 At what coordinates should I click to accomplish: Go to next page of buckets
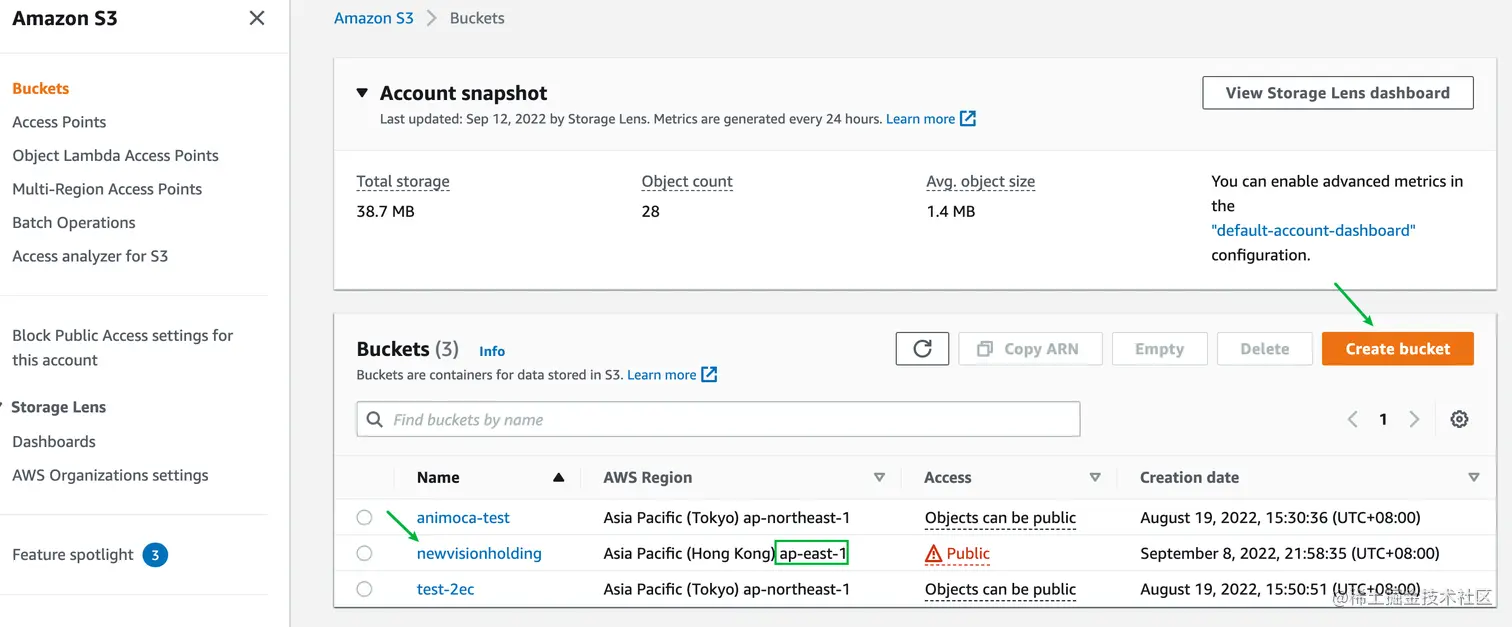(1414, 419)
